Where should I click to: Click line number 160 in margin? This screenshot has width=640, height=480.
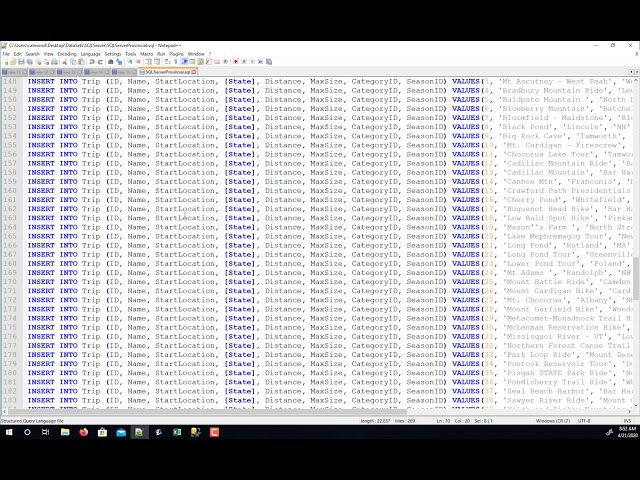(10, 191)
